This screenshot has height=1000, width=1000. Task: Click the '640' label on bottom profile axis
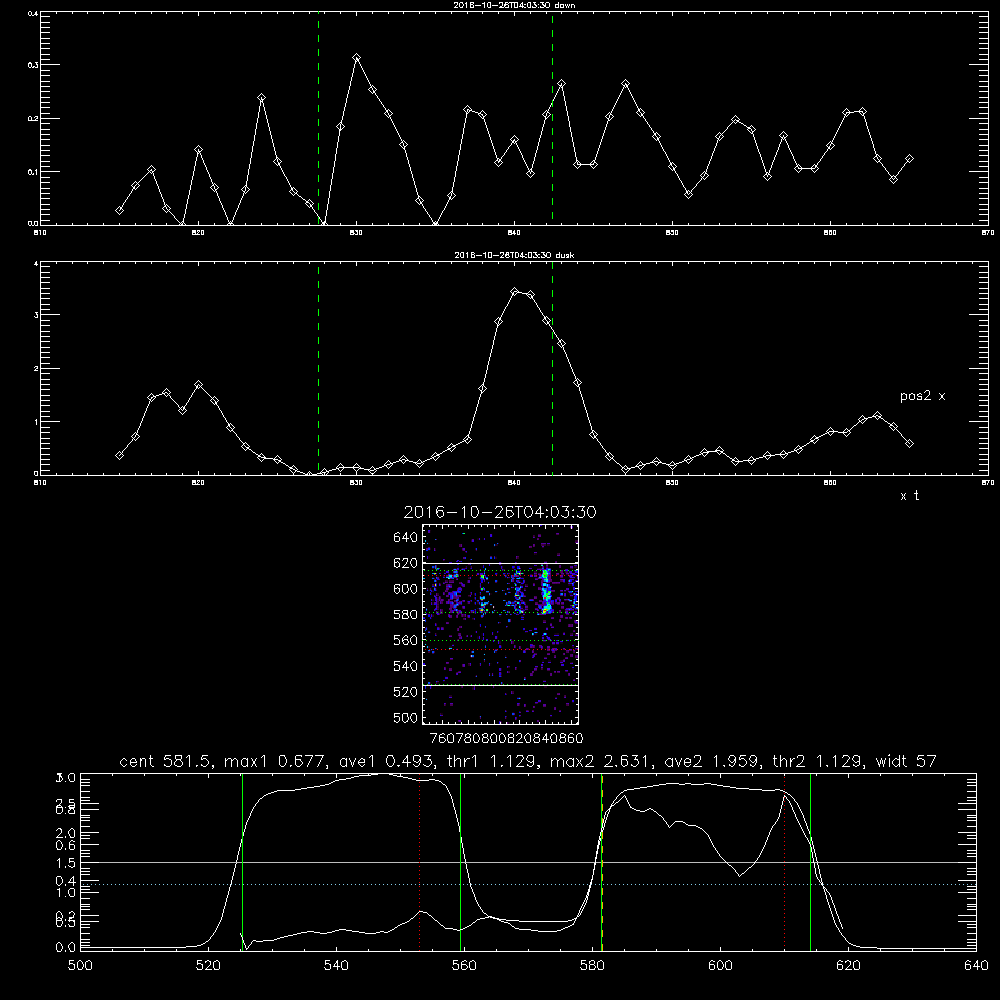pos(976,966)
